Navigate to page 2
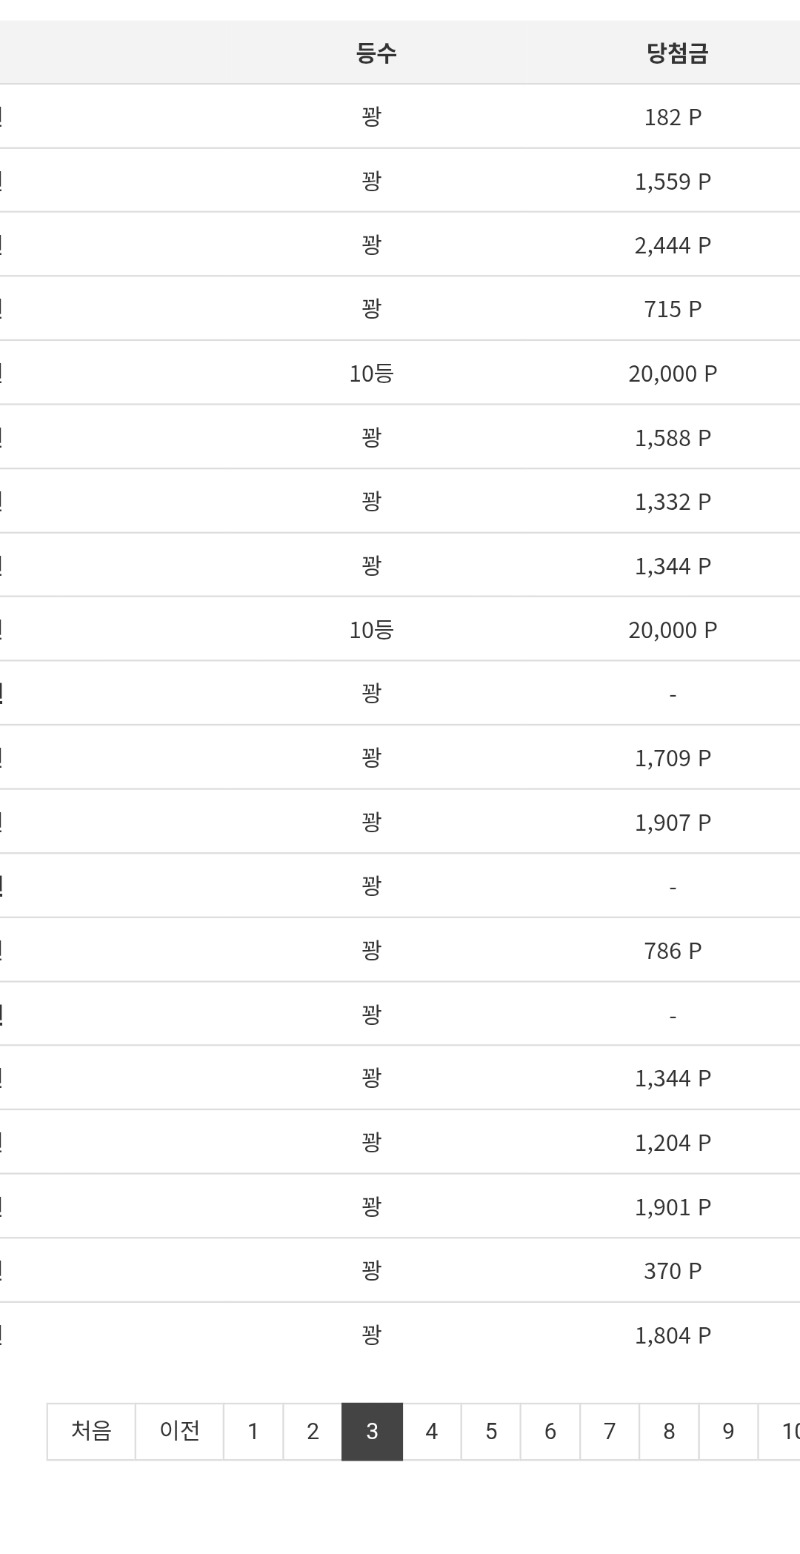The width and height of the screenshot is (800, 1554). [x=312, y=1431]
